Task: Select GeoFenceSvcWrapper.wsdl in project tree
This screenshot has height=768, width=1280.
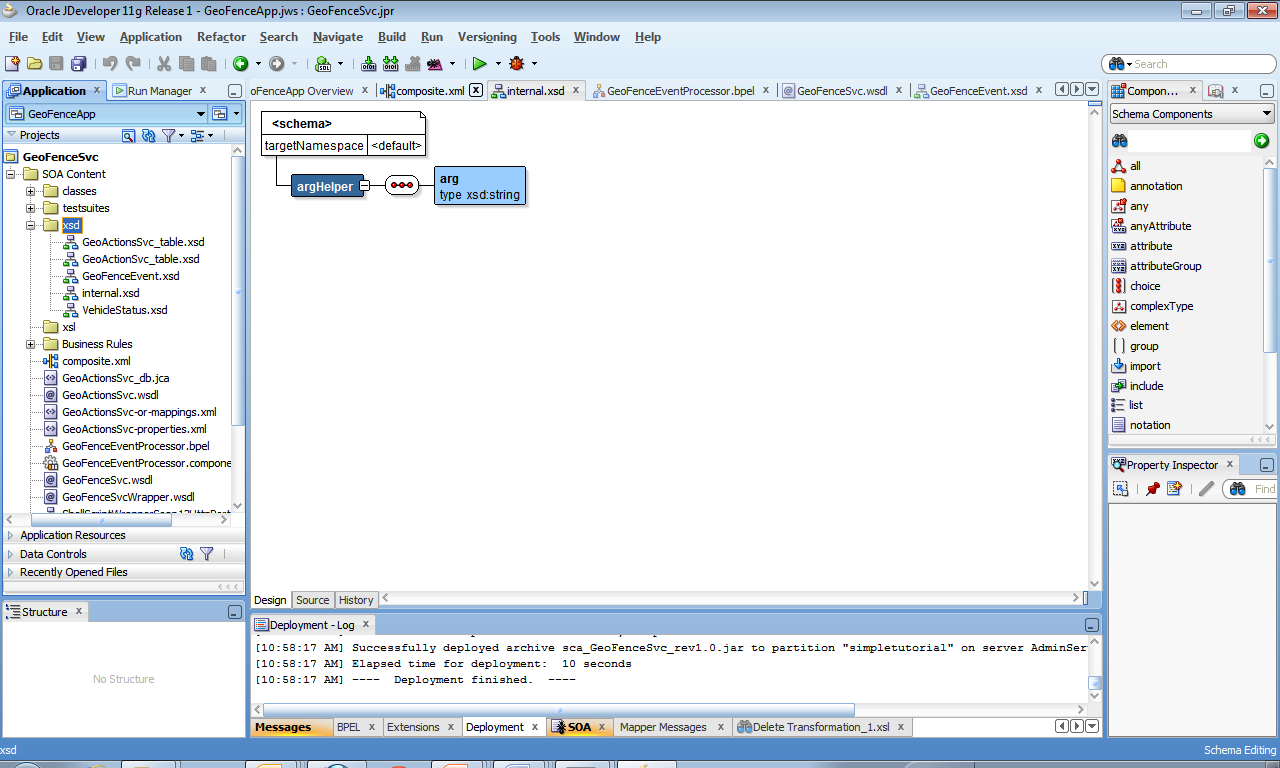Action: point(128,497)
